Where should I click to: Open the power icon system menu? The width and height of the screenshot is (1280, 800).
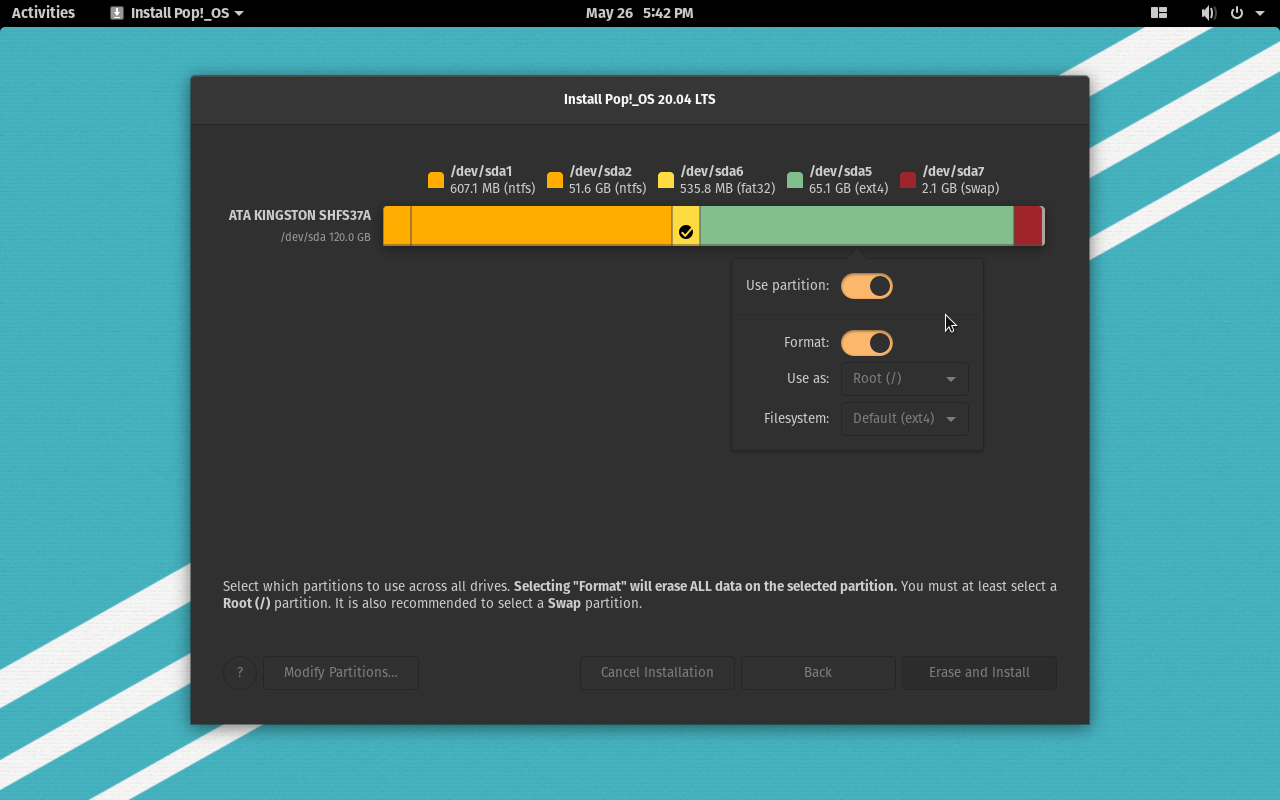point(1237,13)
